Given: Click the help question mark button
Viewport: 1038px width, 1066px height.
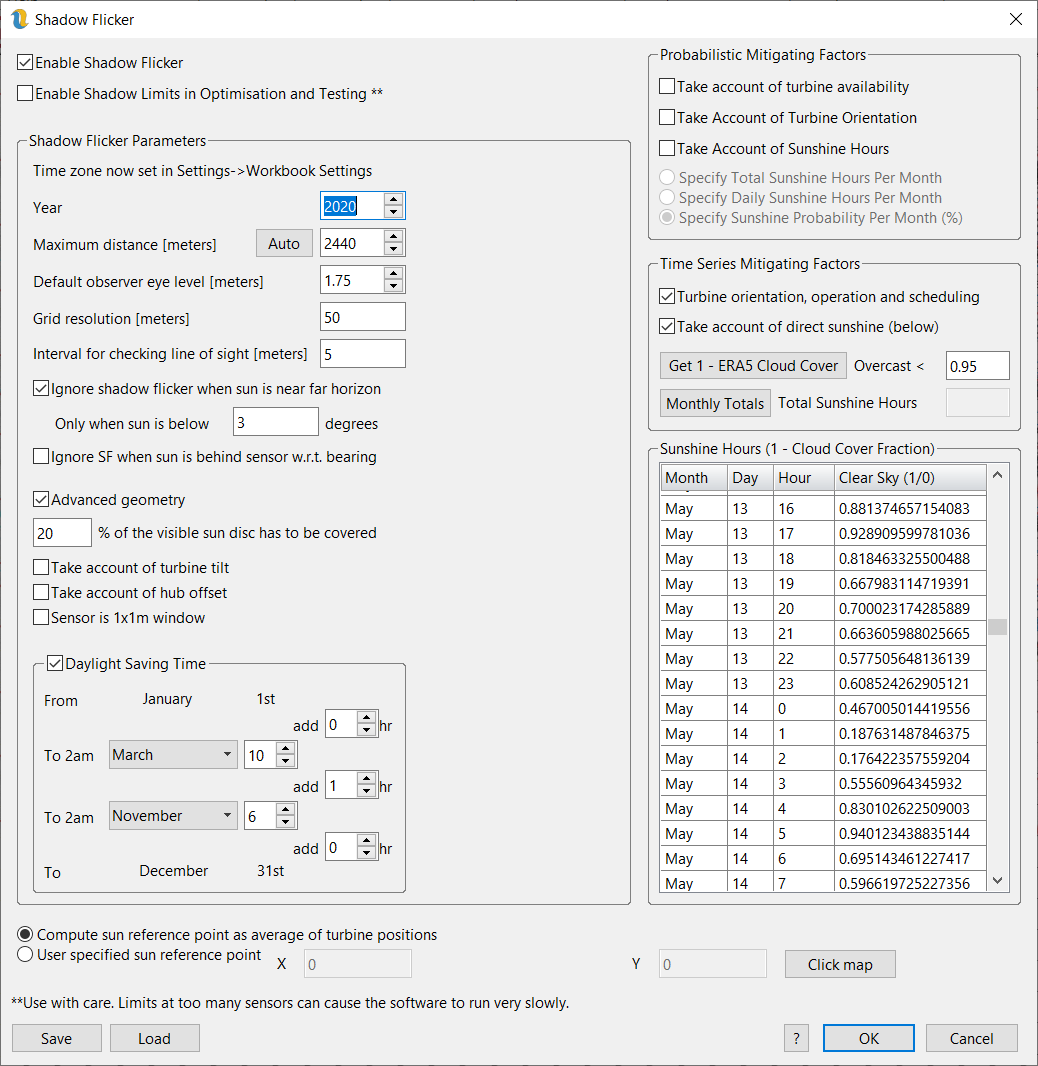Looking at the screenshot, I should point(796,1038).
